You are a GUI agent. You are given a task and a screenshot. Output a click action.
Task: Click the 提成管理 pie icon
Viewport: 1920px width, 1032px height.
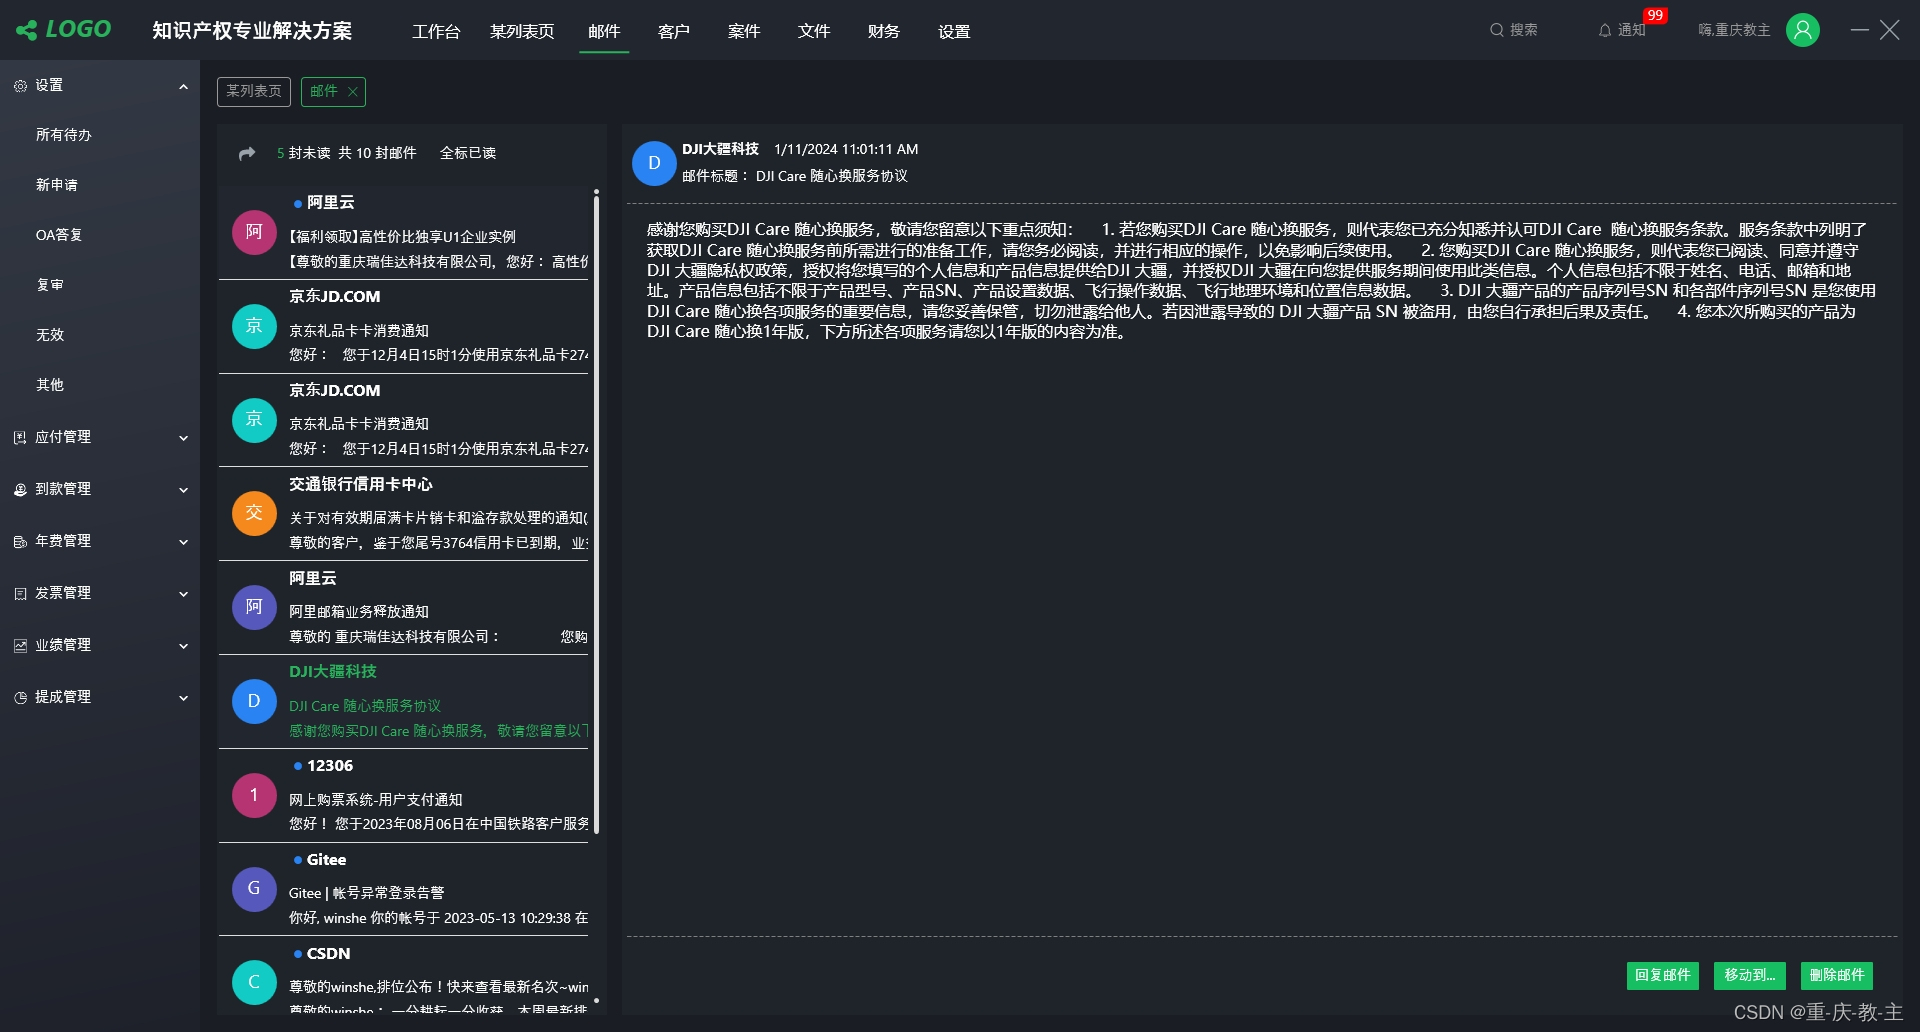(x=20, y=698)
